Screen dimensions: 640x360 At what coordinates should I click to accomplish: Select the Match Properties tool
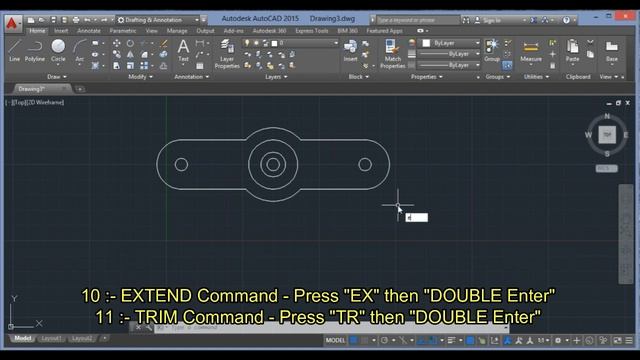click(x=392, y=54)
